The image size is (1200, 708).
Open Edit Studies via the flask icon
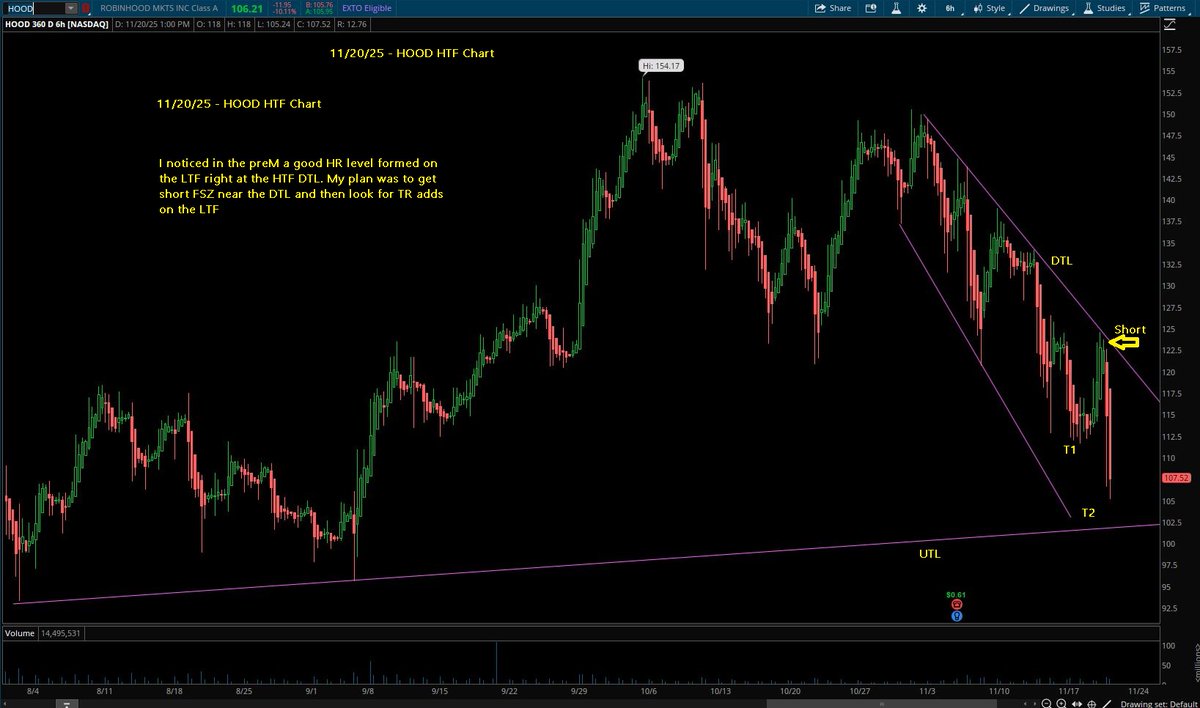tap(895, 8)
